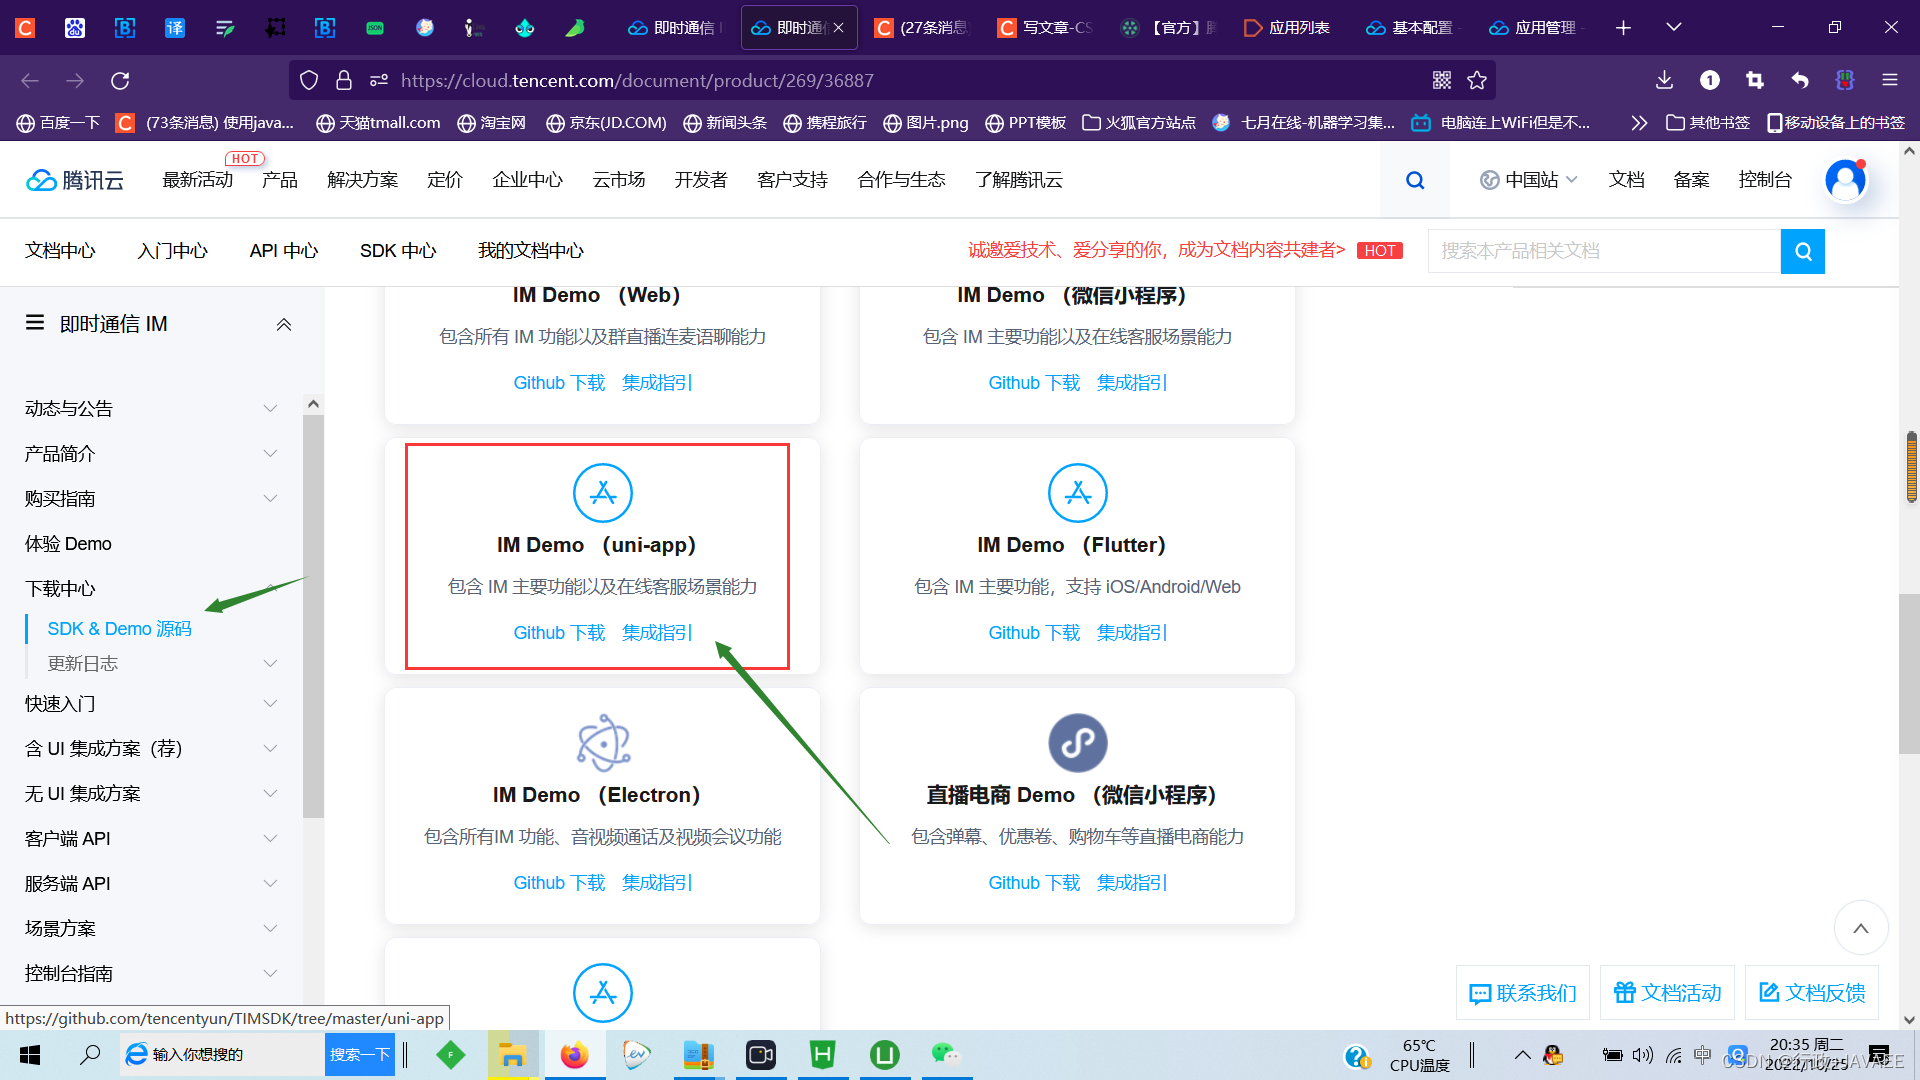This screenshot has width=1920, height=1080.
Task: Reload the page with the refresh icon
Action: tap(120, 80)
